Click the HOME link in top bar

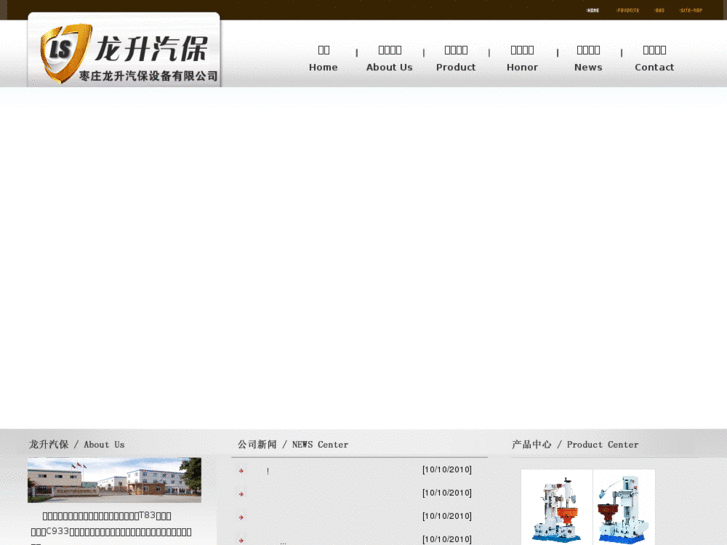(593, 10)
